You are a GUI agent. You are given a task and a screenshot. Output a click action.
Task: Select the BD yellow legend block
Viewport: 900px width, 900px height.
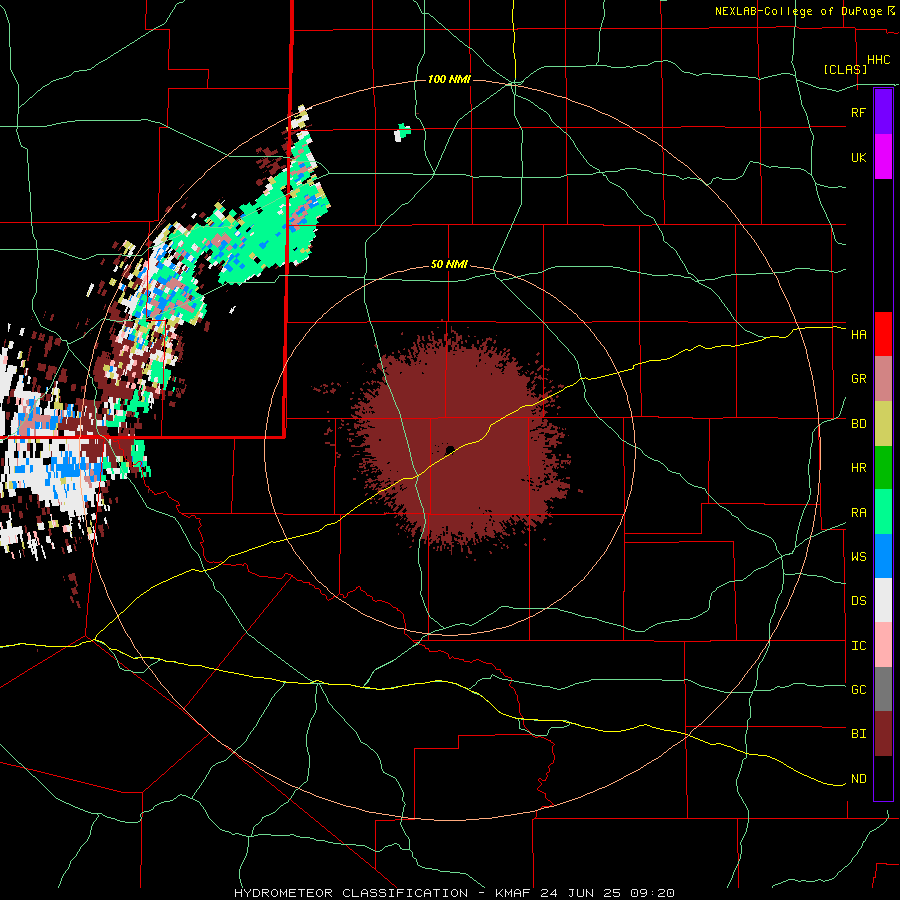click(x=883, y=424)
